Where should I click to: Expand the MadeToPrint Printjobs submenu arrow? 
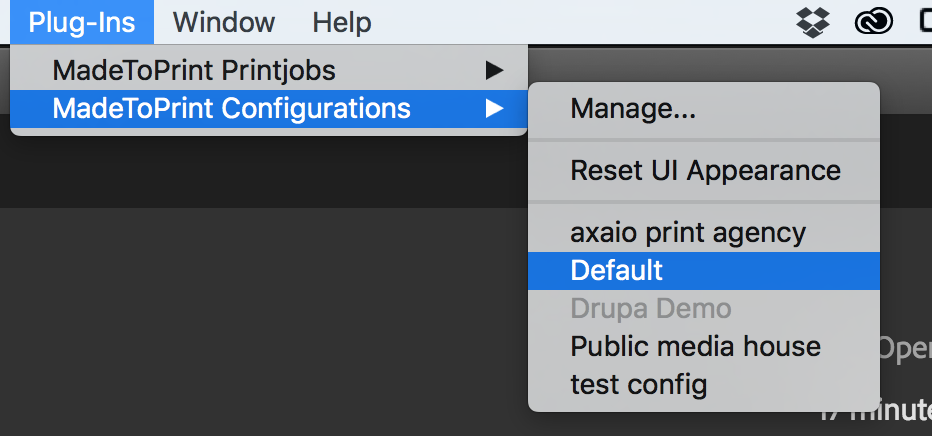coord(494,71)
